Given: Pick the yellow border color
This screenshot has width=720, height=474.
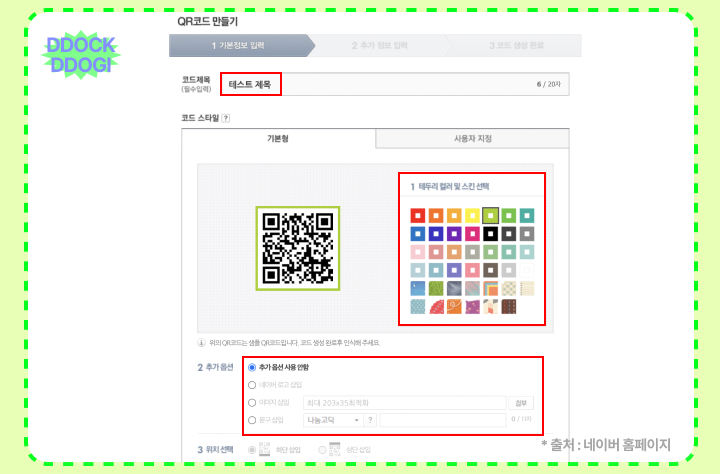Looking at the screenshot, I should pos(472,215).
